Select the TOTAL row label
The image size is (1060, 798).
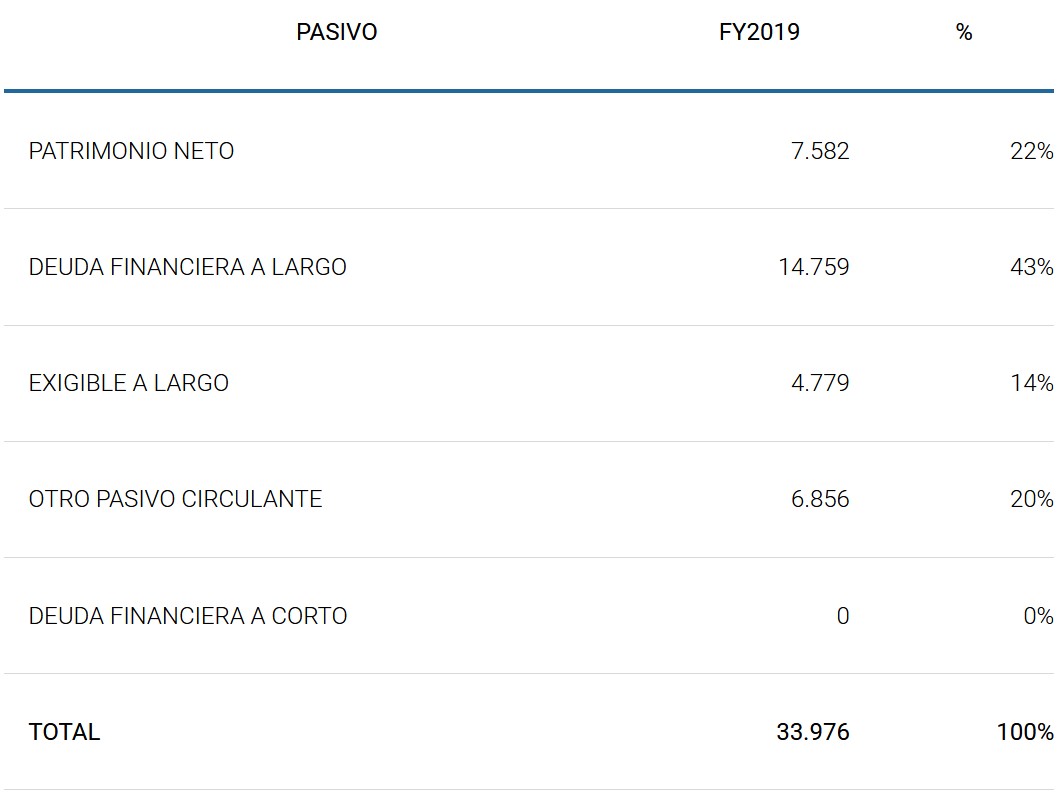tap(64, 731)
